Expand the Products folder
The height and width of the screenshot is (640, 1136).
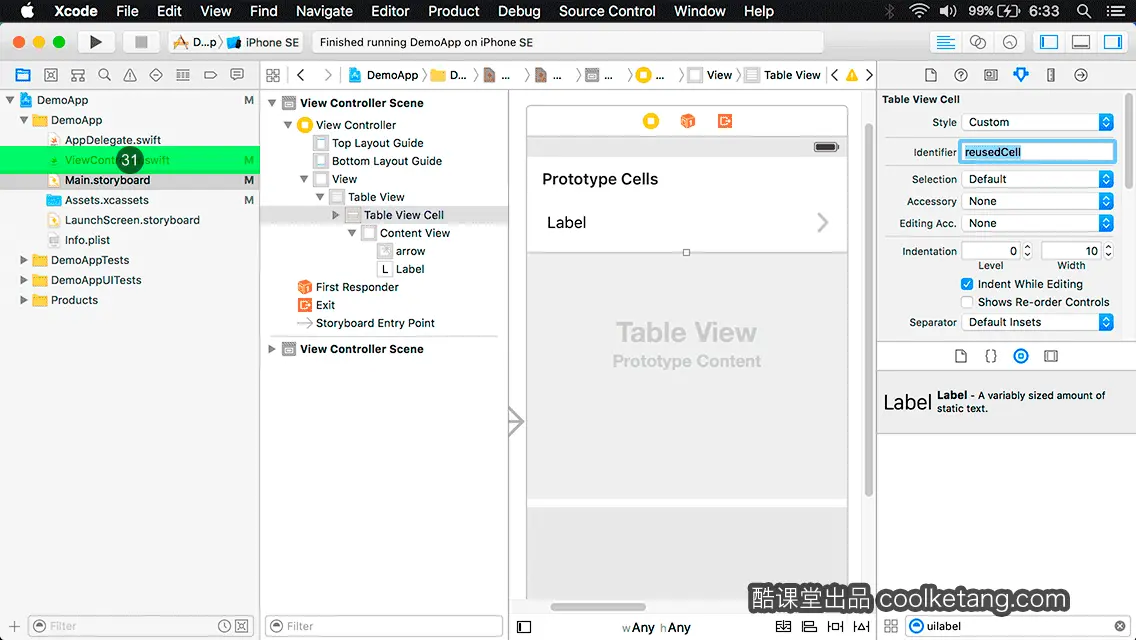point(23,300)
